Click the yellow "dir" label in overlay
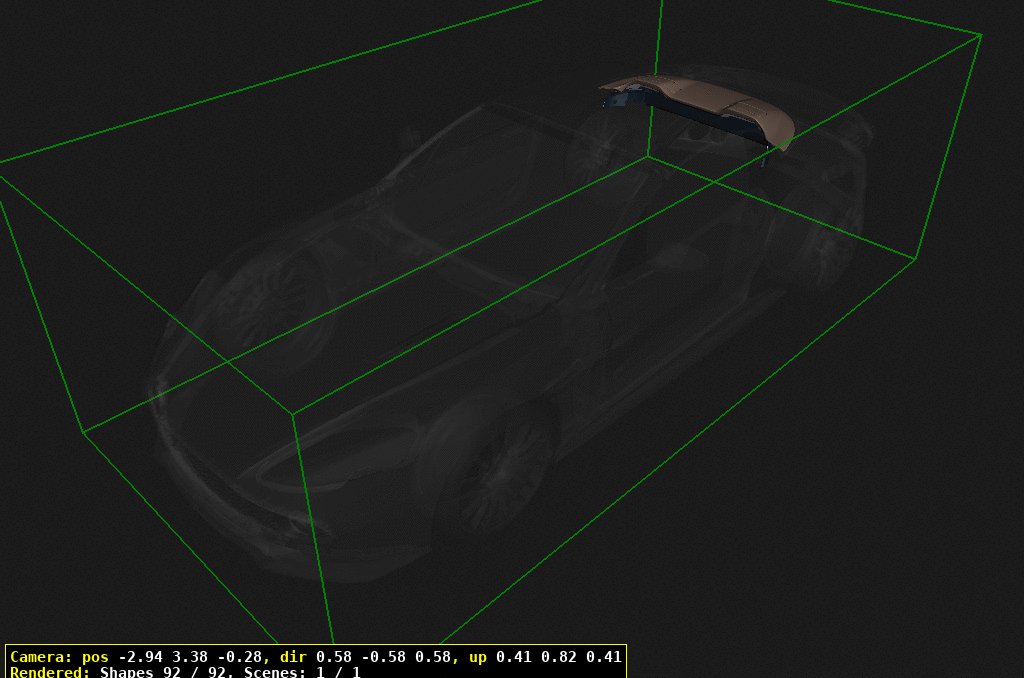 [x=295, y=657]
